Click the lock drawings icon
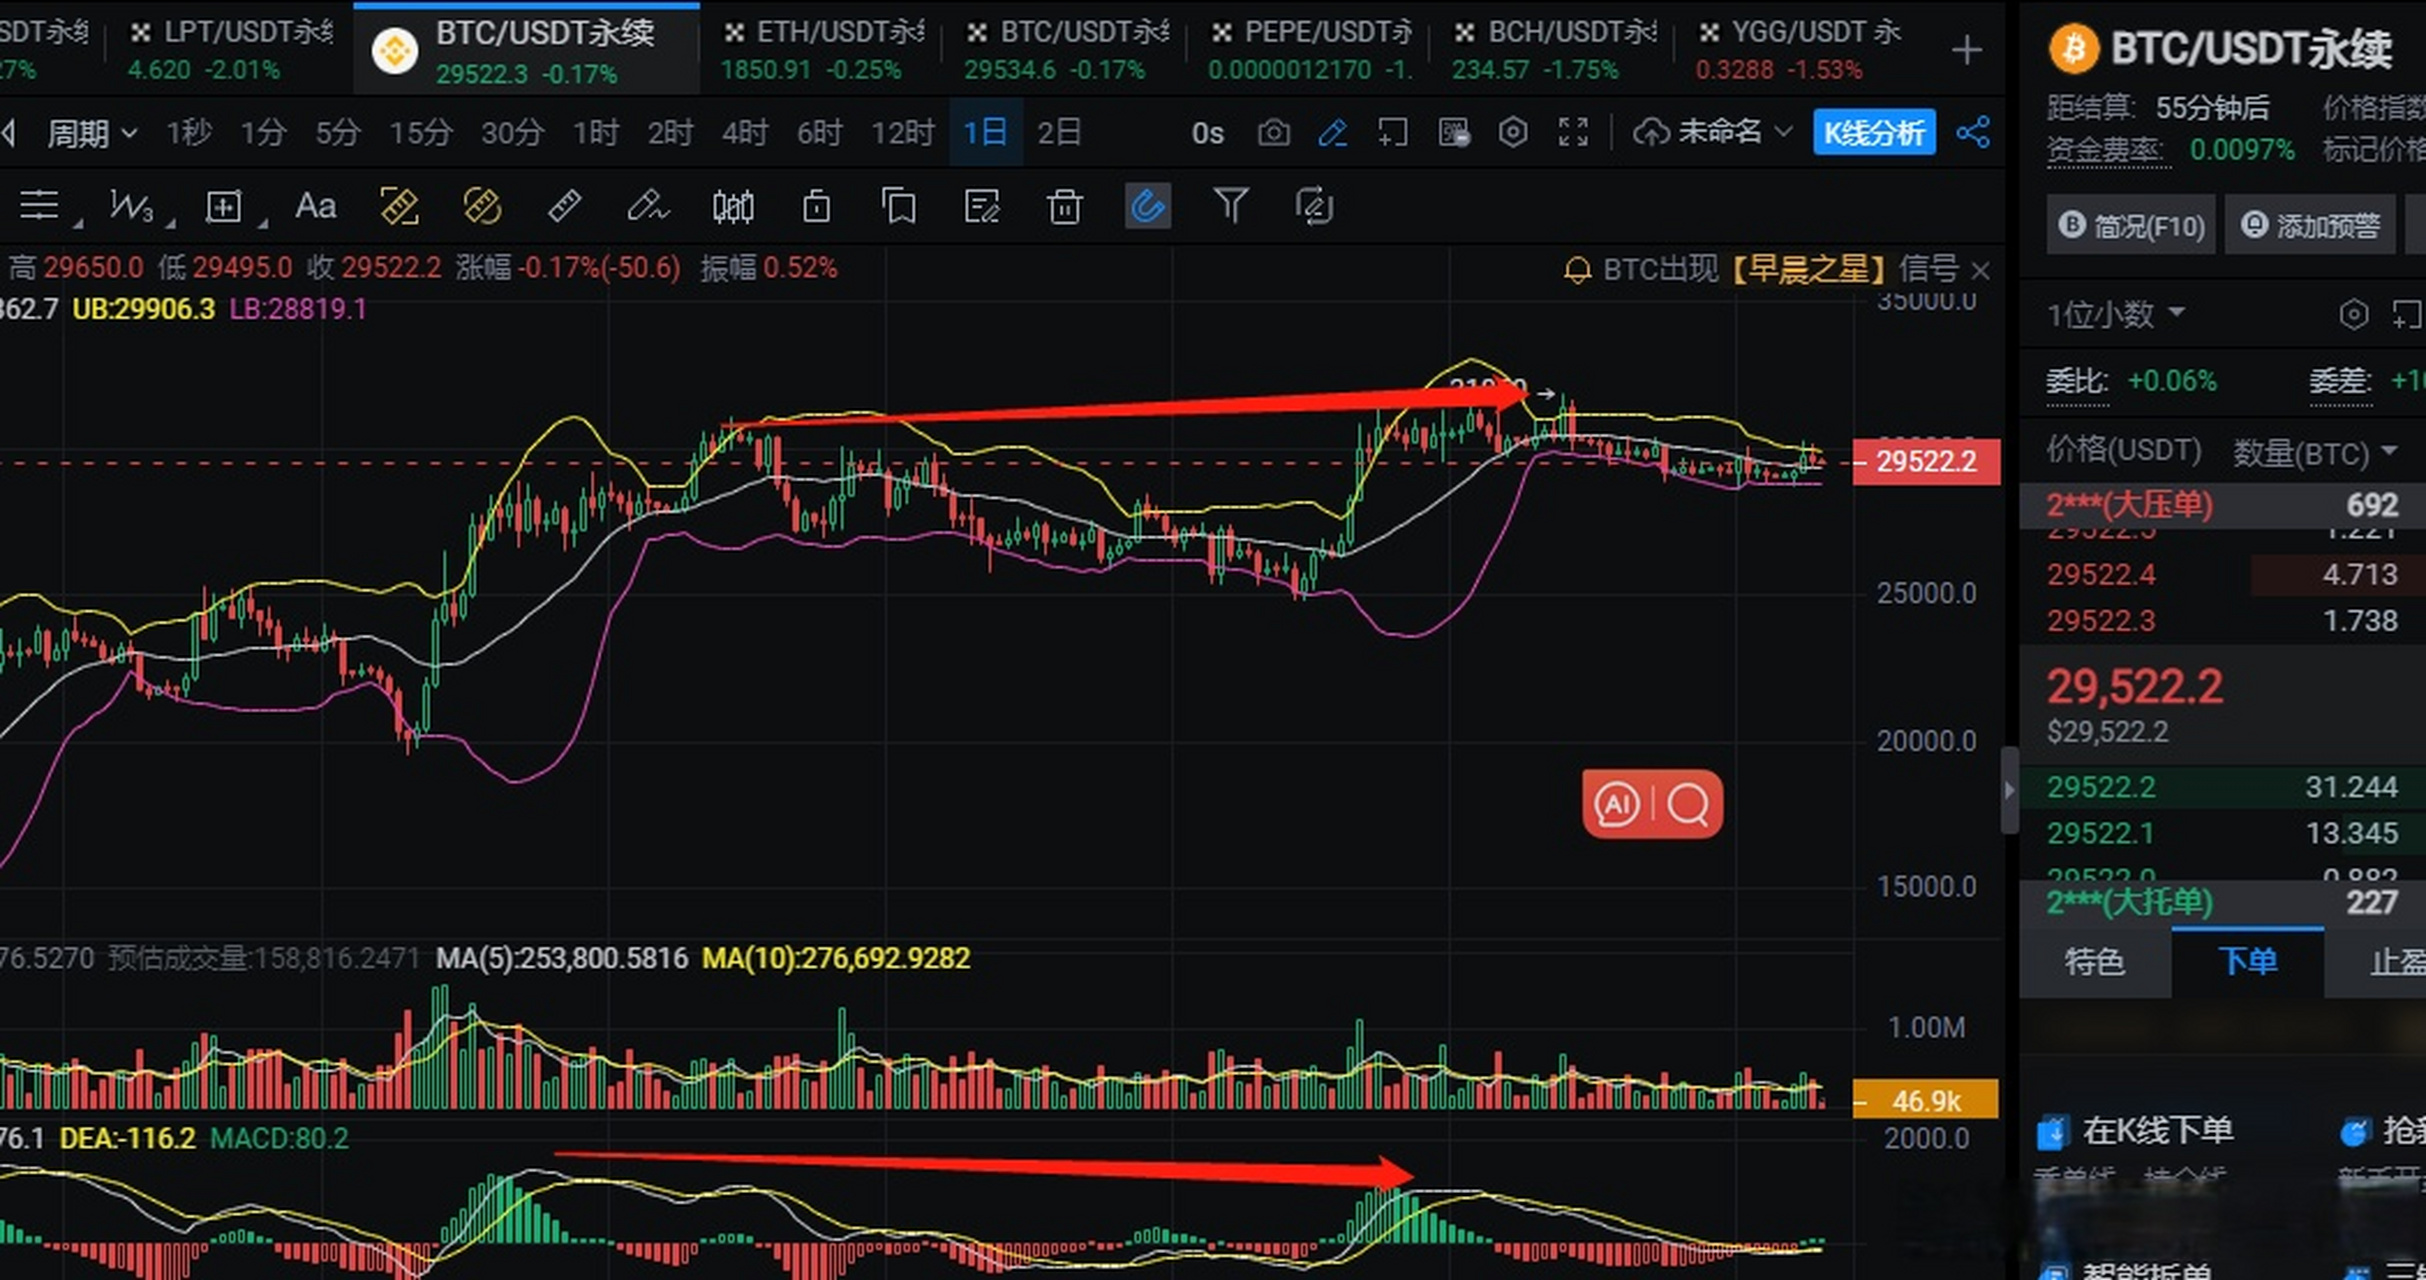 point(815,207)
